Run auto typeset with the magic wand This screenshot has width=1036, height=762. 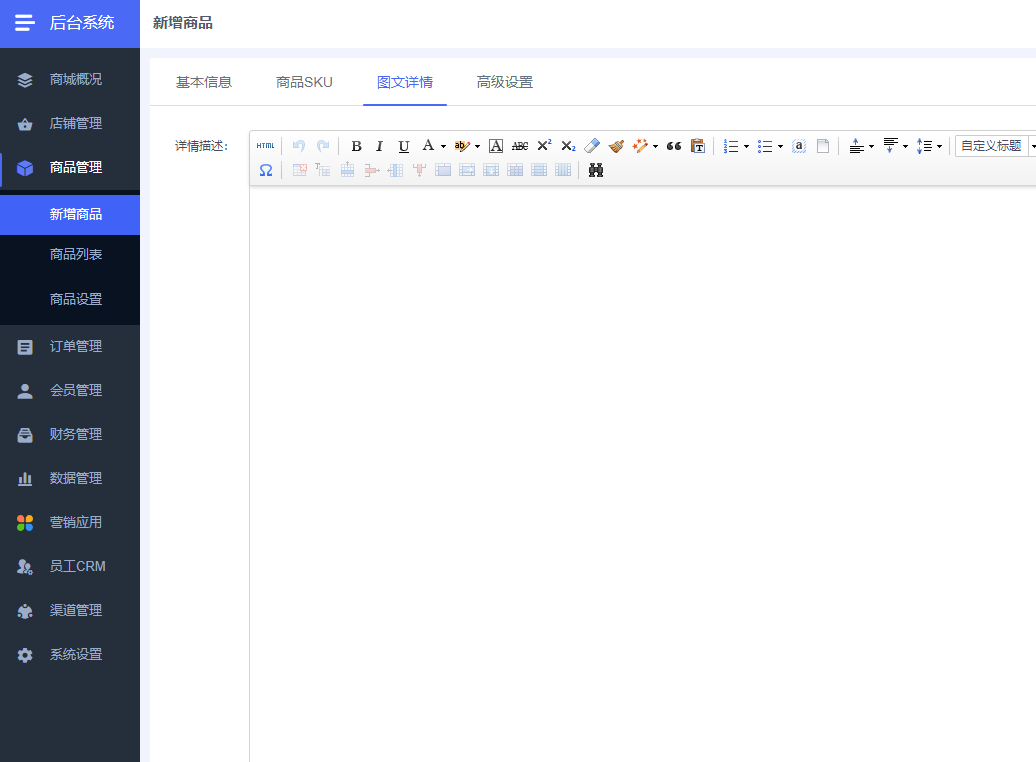(x=640, y=146)
